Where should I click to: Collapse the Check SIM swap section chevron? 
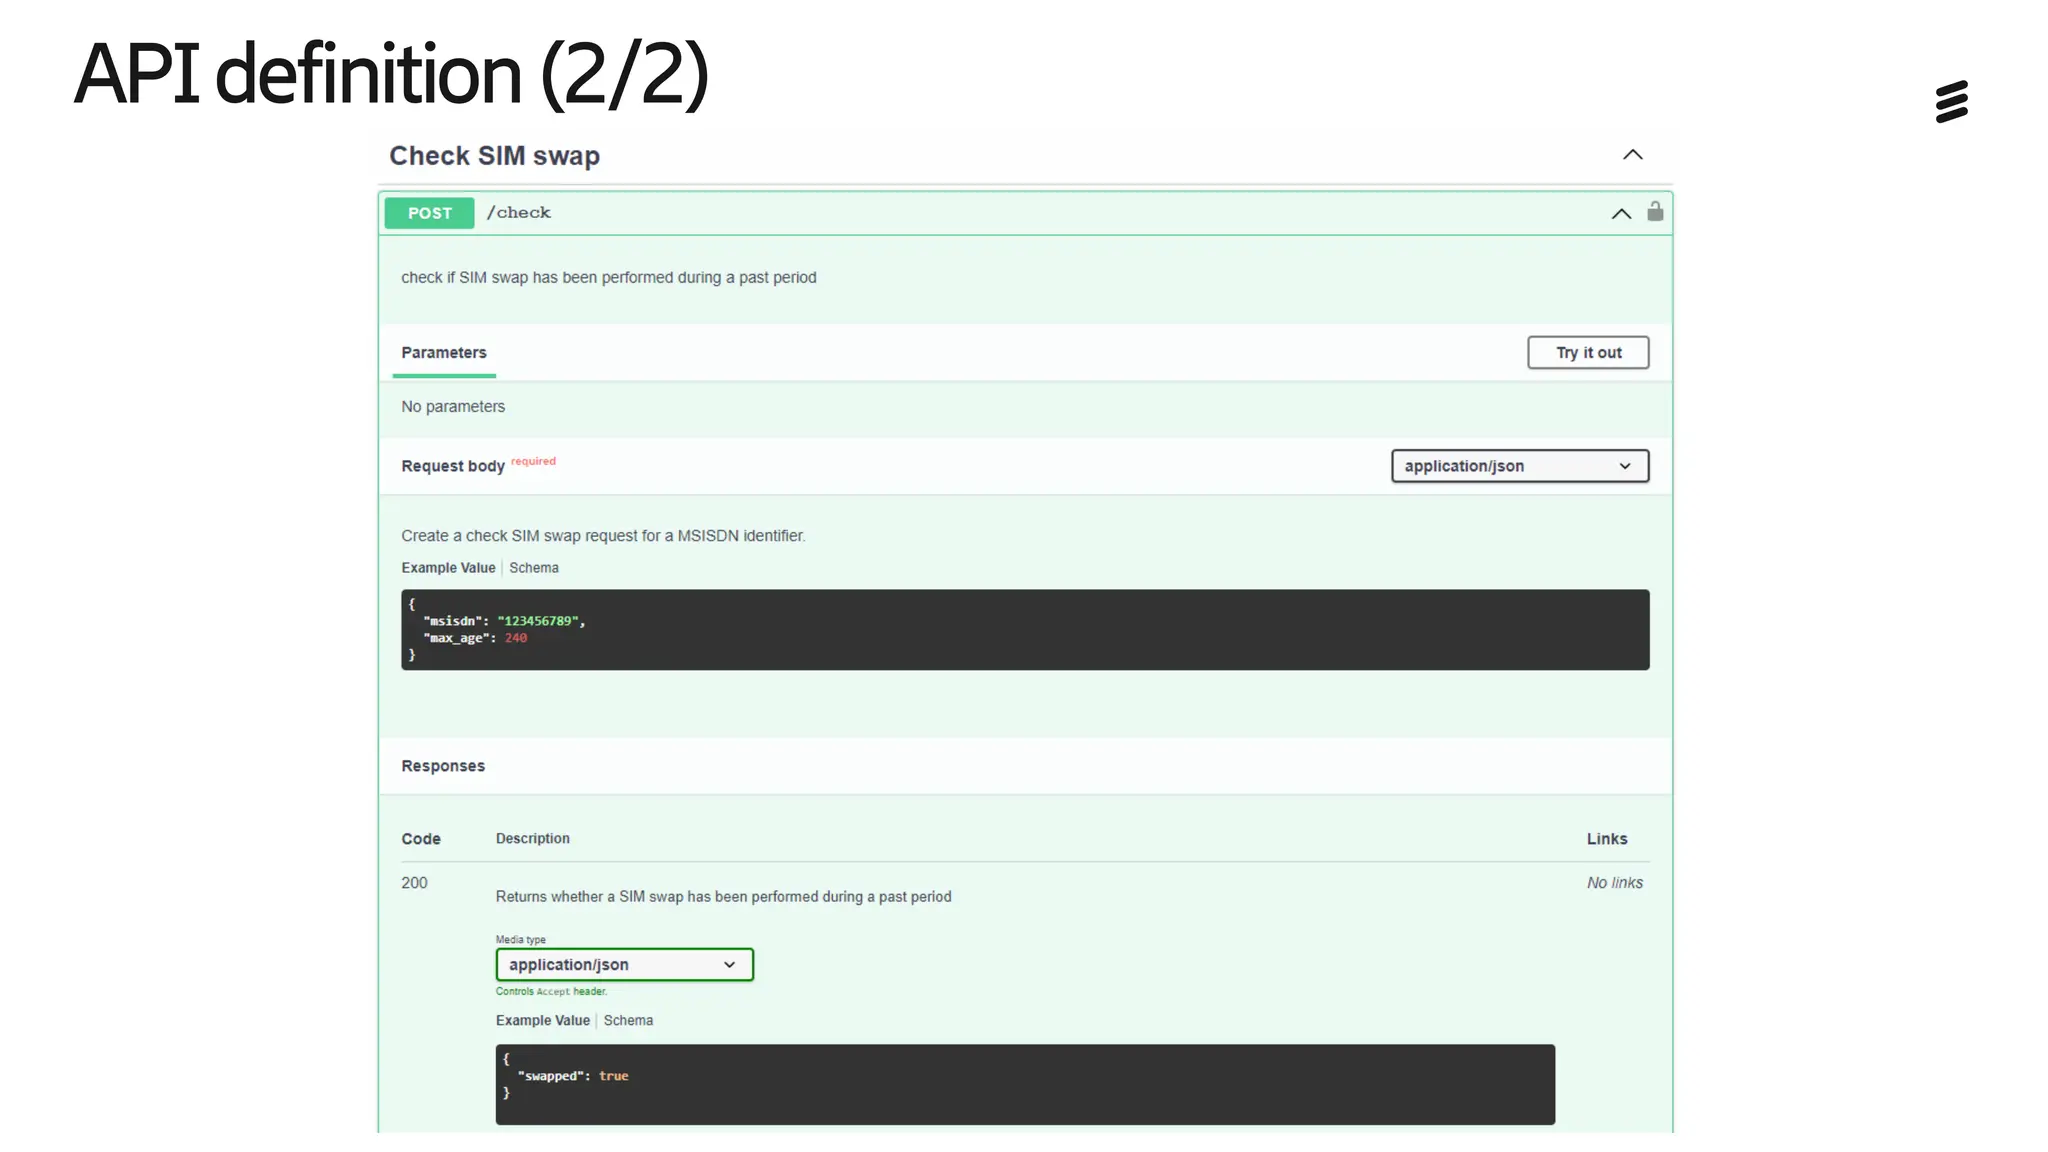pyautogui.click(x=1632, y=155)
